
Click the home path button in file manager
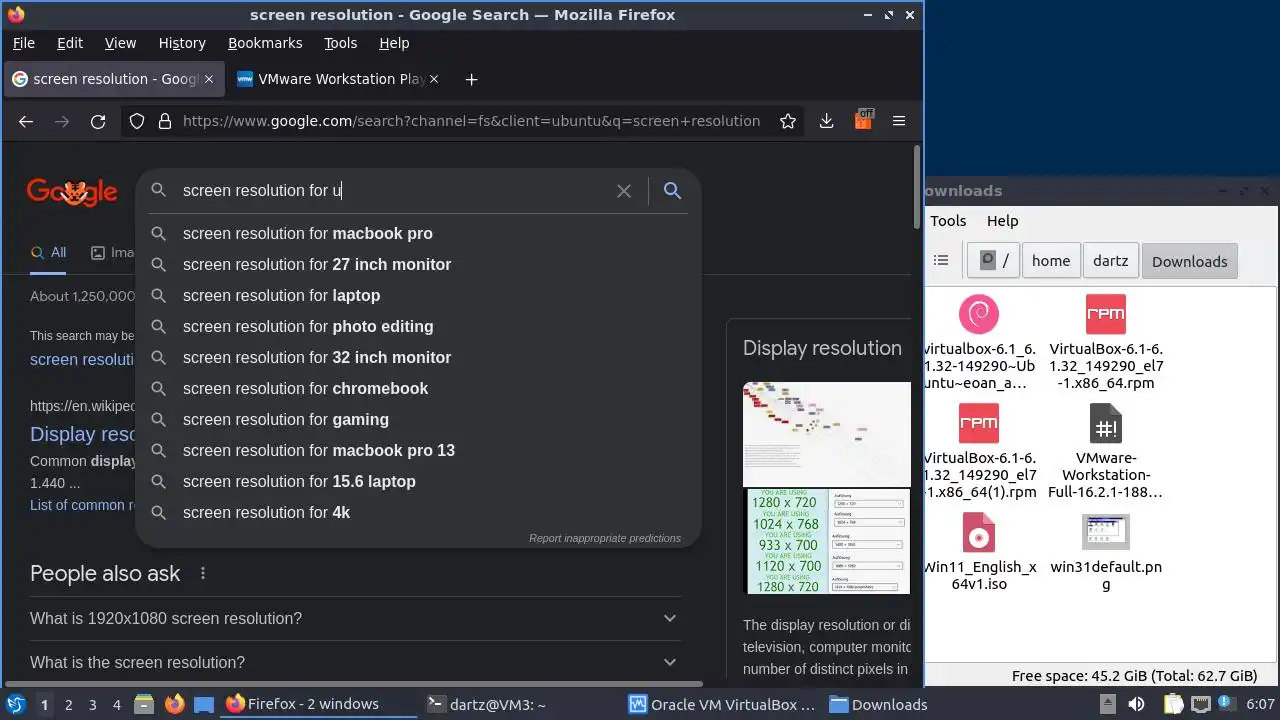[1051, 260]
